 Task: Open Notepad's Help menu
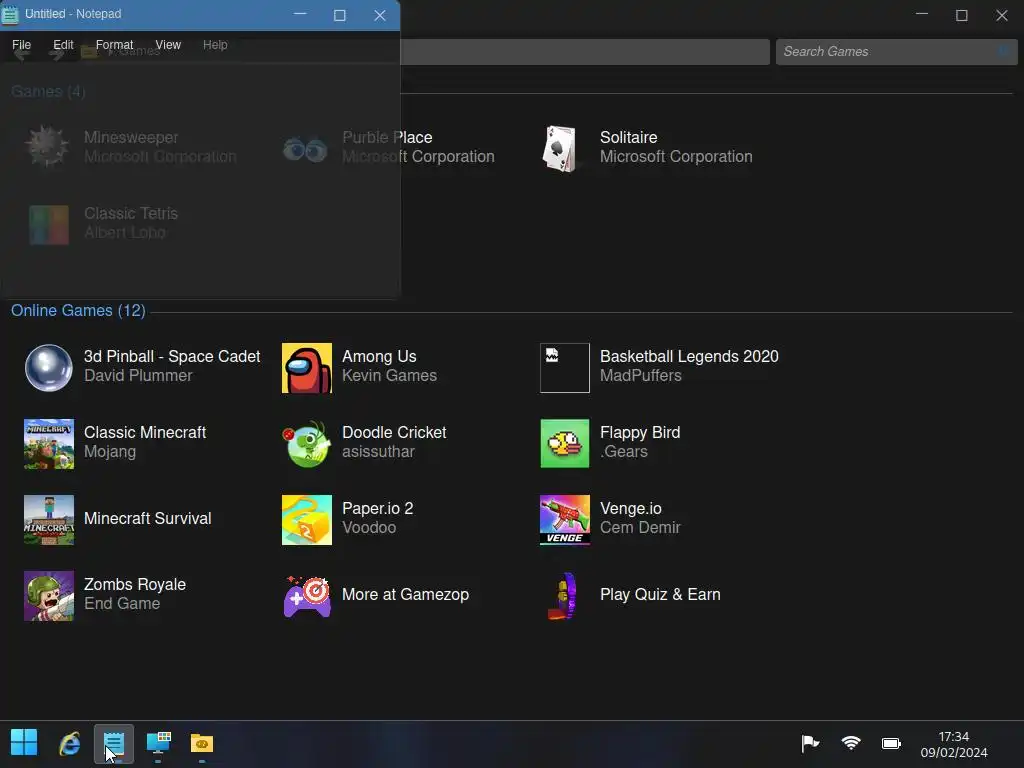215,45
